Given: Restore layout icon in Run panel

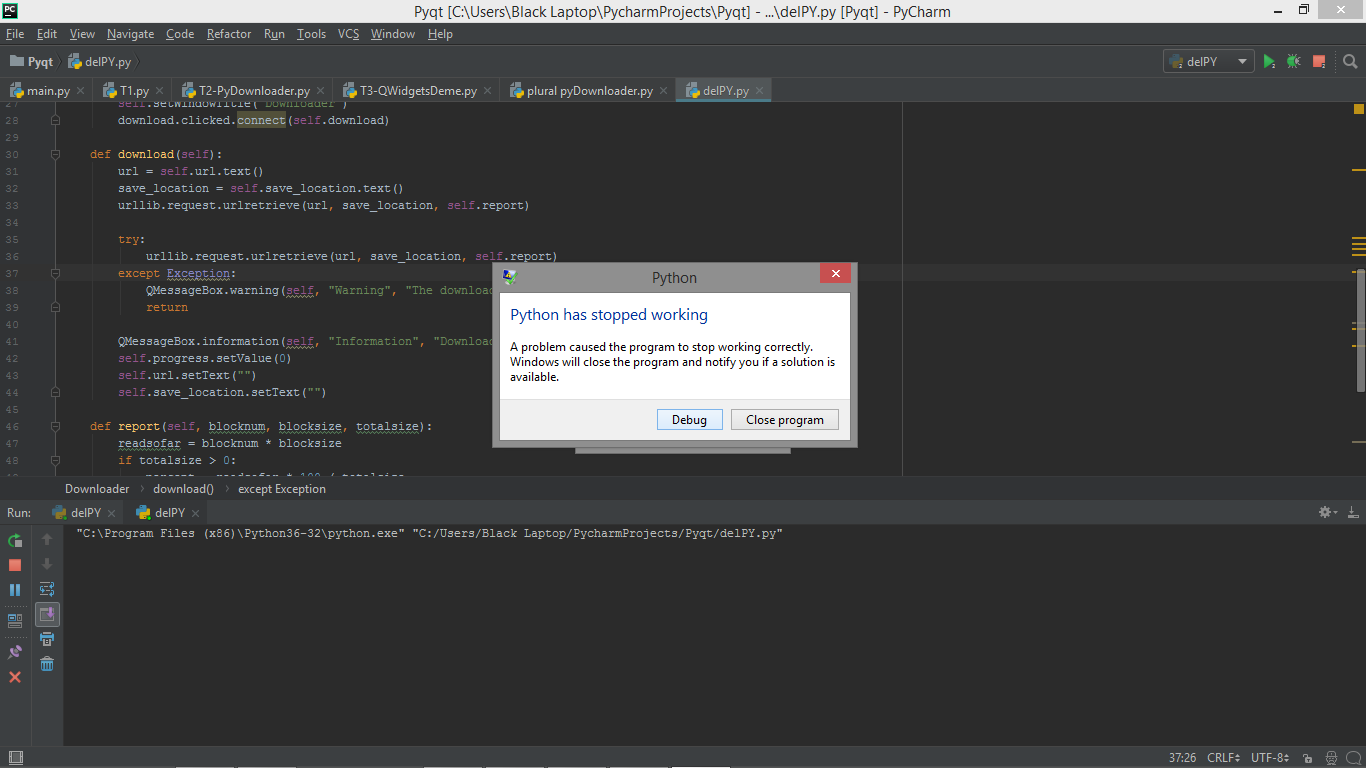Looking at the screenshot, I should (15, 620).
